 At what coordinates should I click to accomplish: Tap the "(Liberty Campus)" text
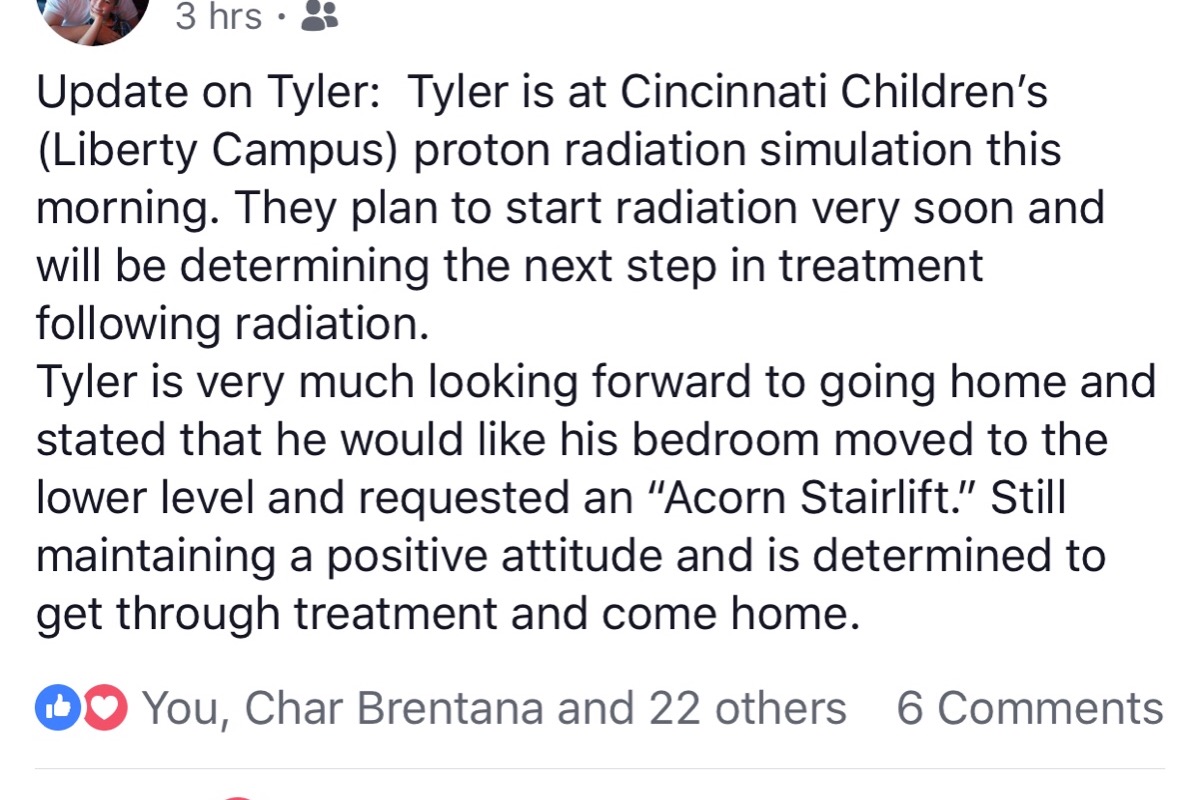click(x=218, y=152)
